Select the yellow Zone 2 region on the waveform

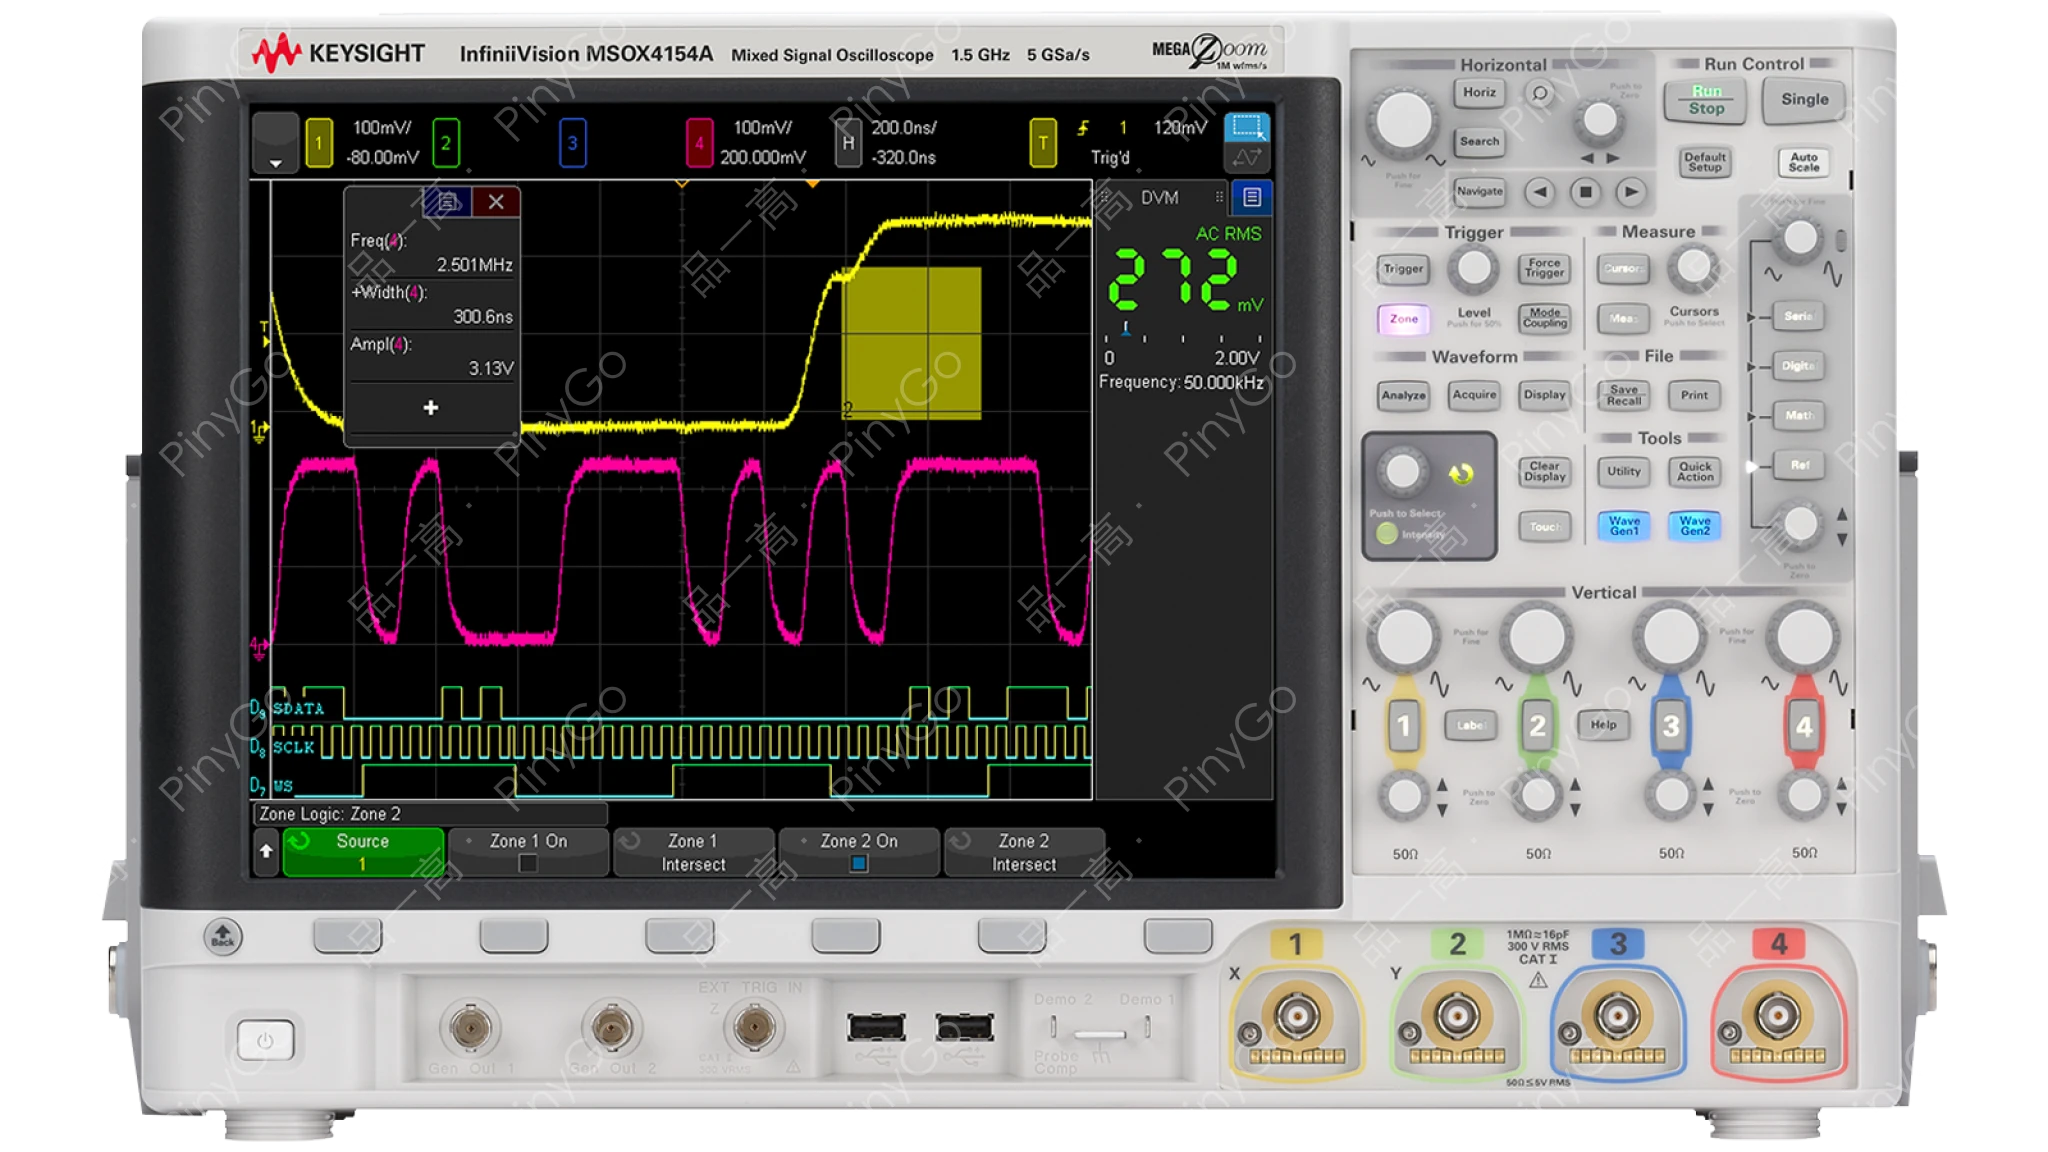point(910,345)
